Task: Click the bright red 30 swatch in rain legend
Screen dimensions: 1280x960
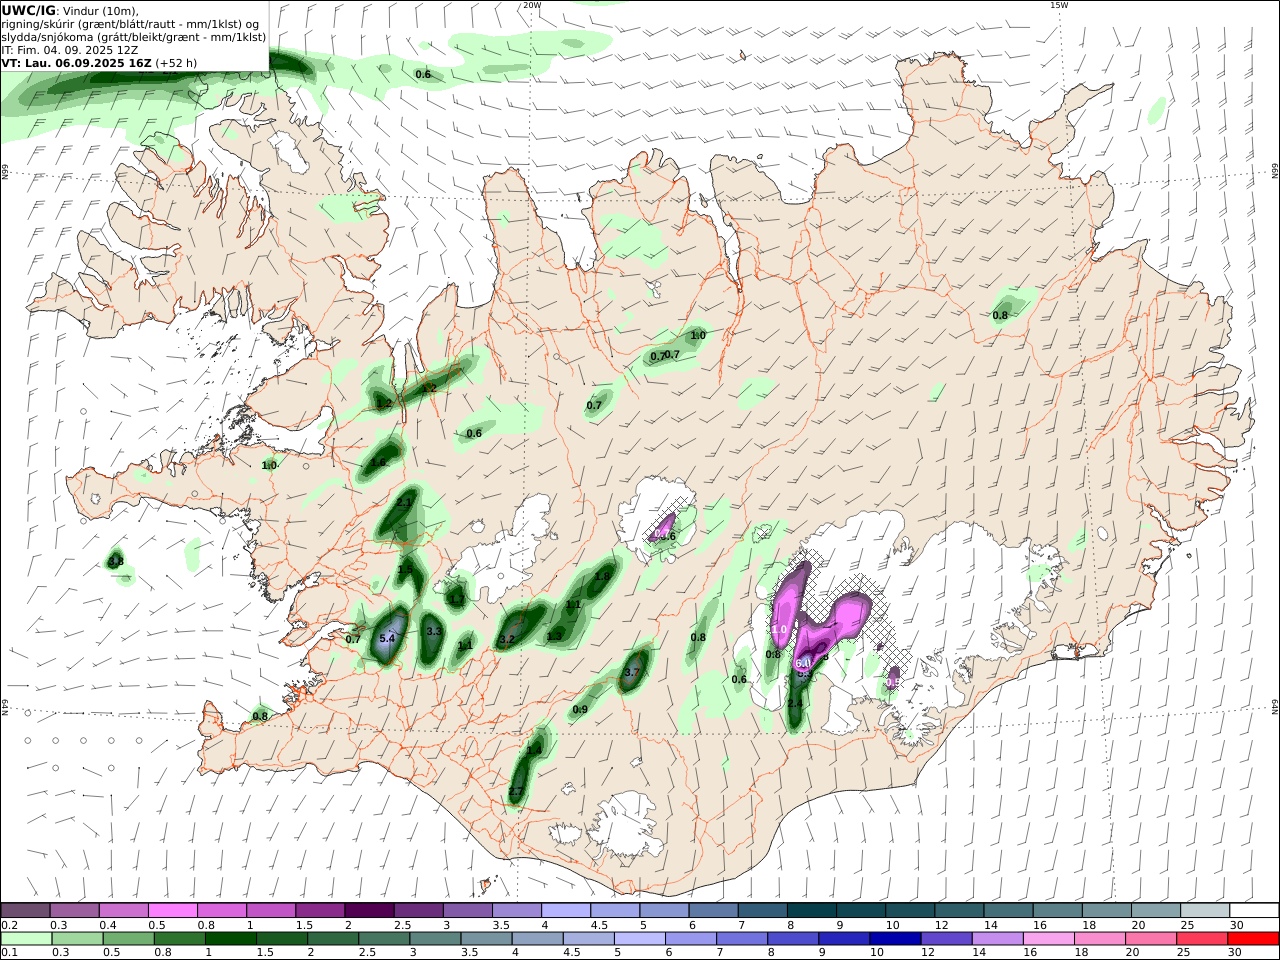Action: [1253, 939]
